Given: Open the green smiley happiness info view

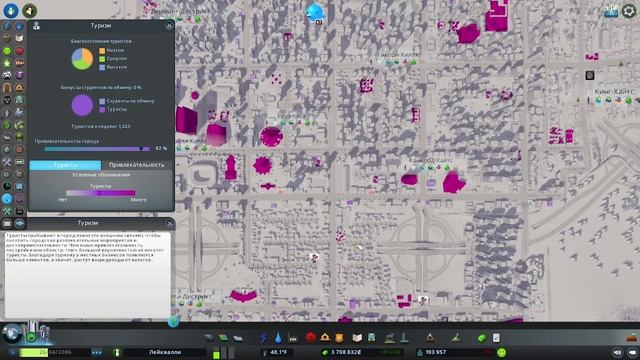Looking at the screenshot, I should coord(7,51).
